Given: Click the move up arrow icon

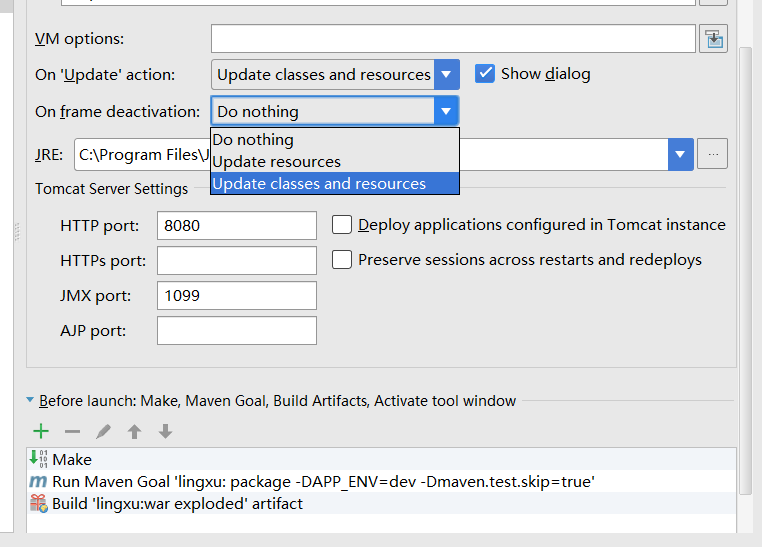Looking at the screenshot, I should [134, 432].
